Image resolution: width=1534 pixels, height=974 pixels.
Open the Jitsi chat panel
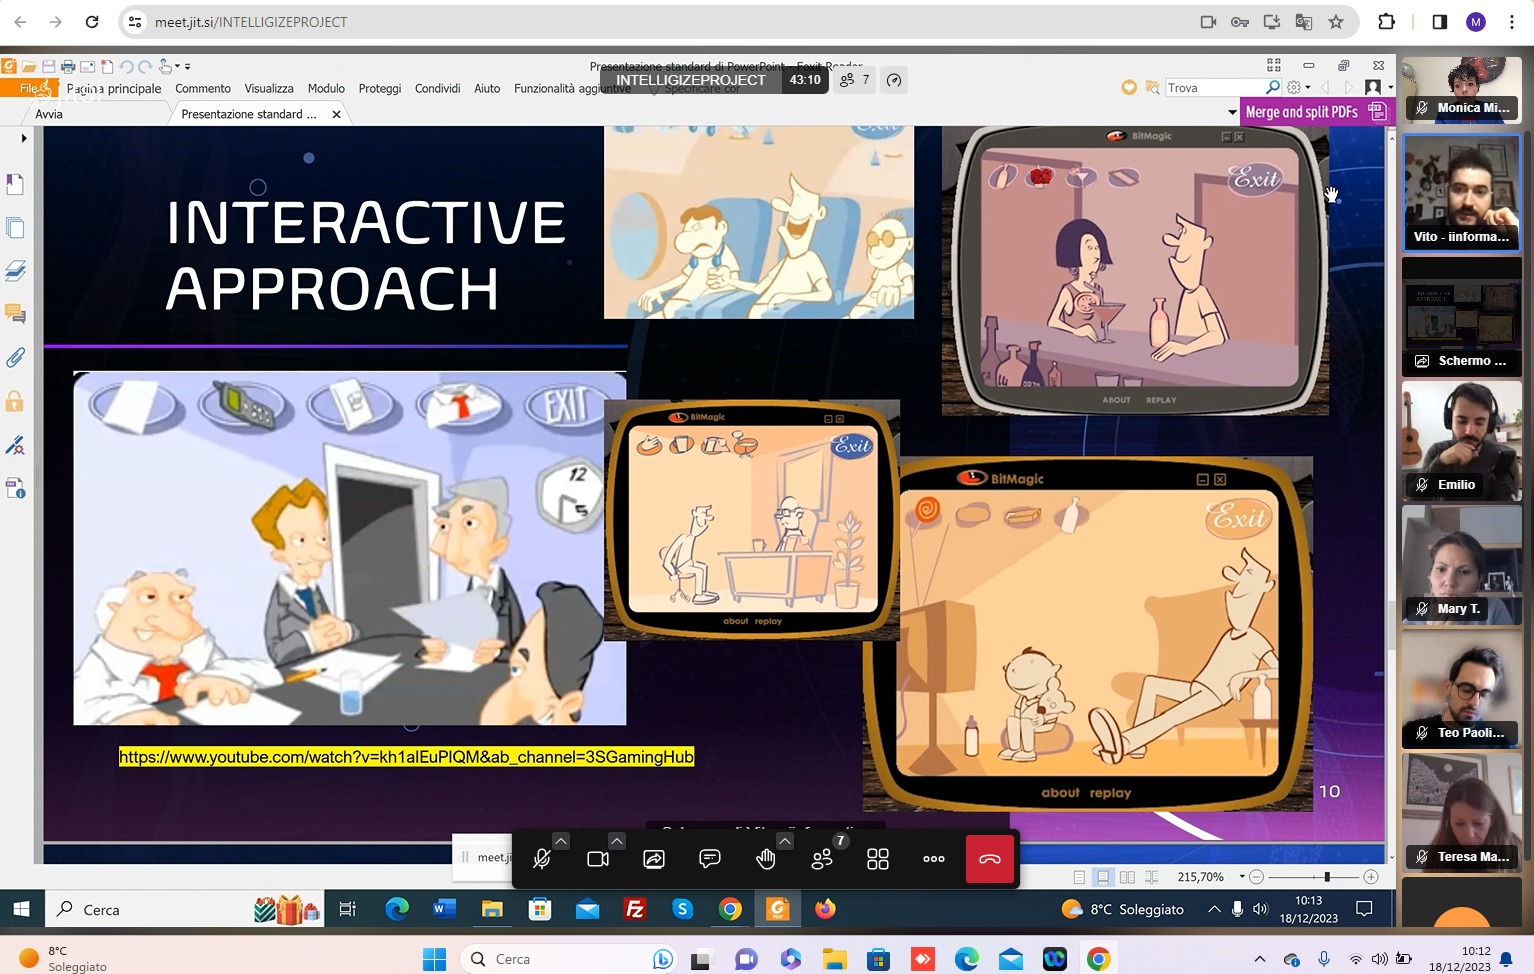pyautogui.click(x=710, y=859)
